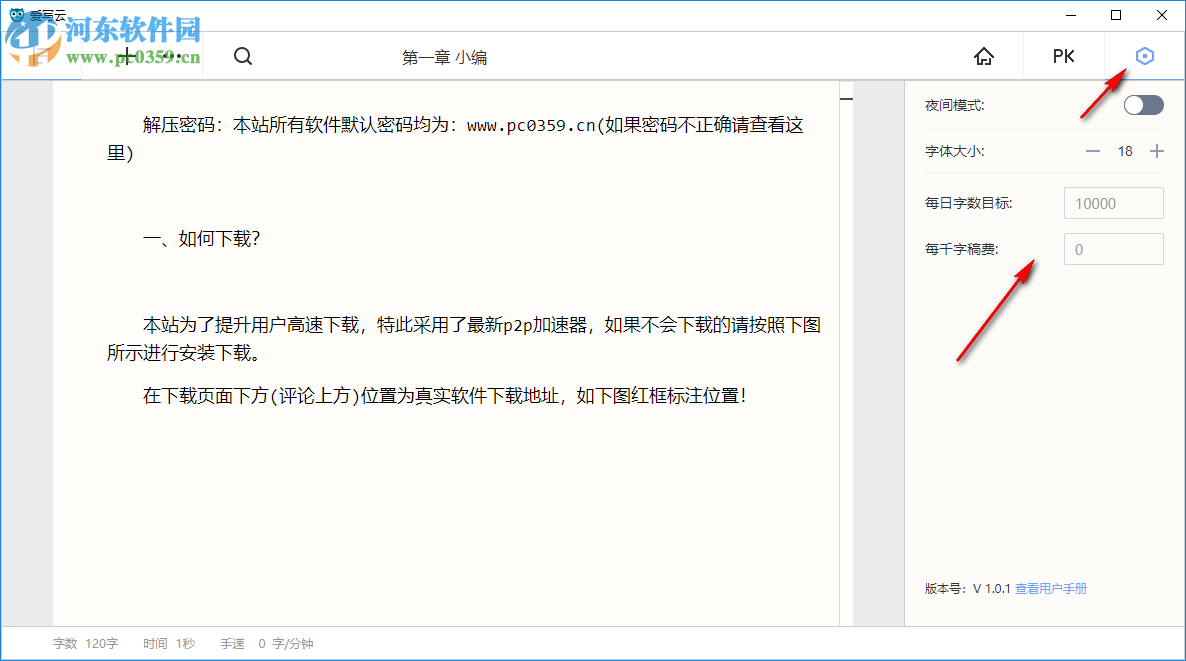Click the 每千字稿费 rate input field
The image size is (1186, 661).
pos(1113,248)
